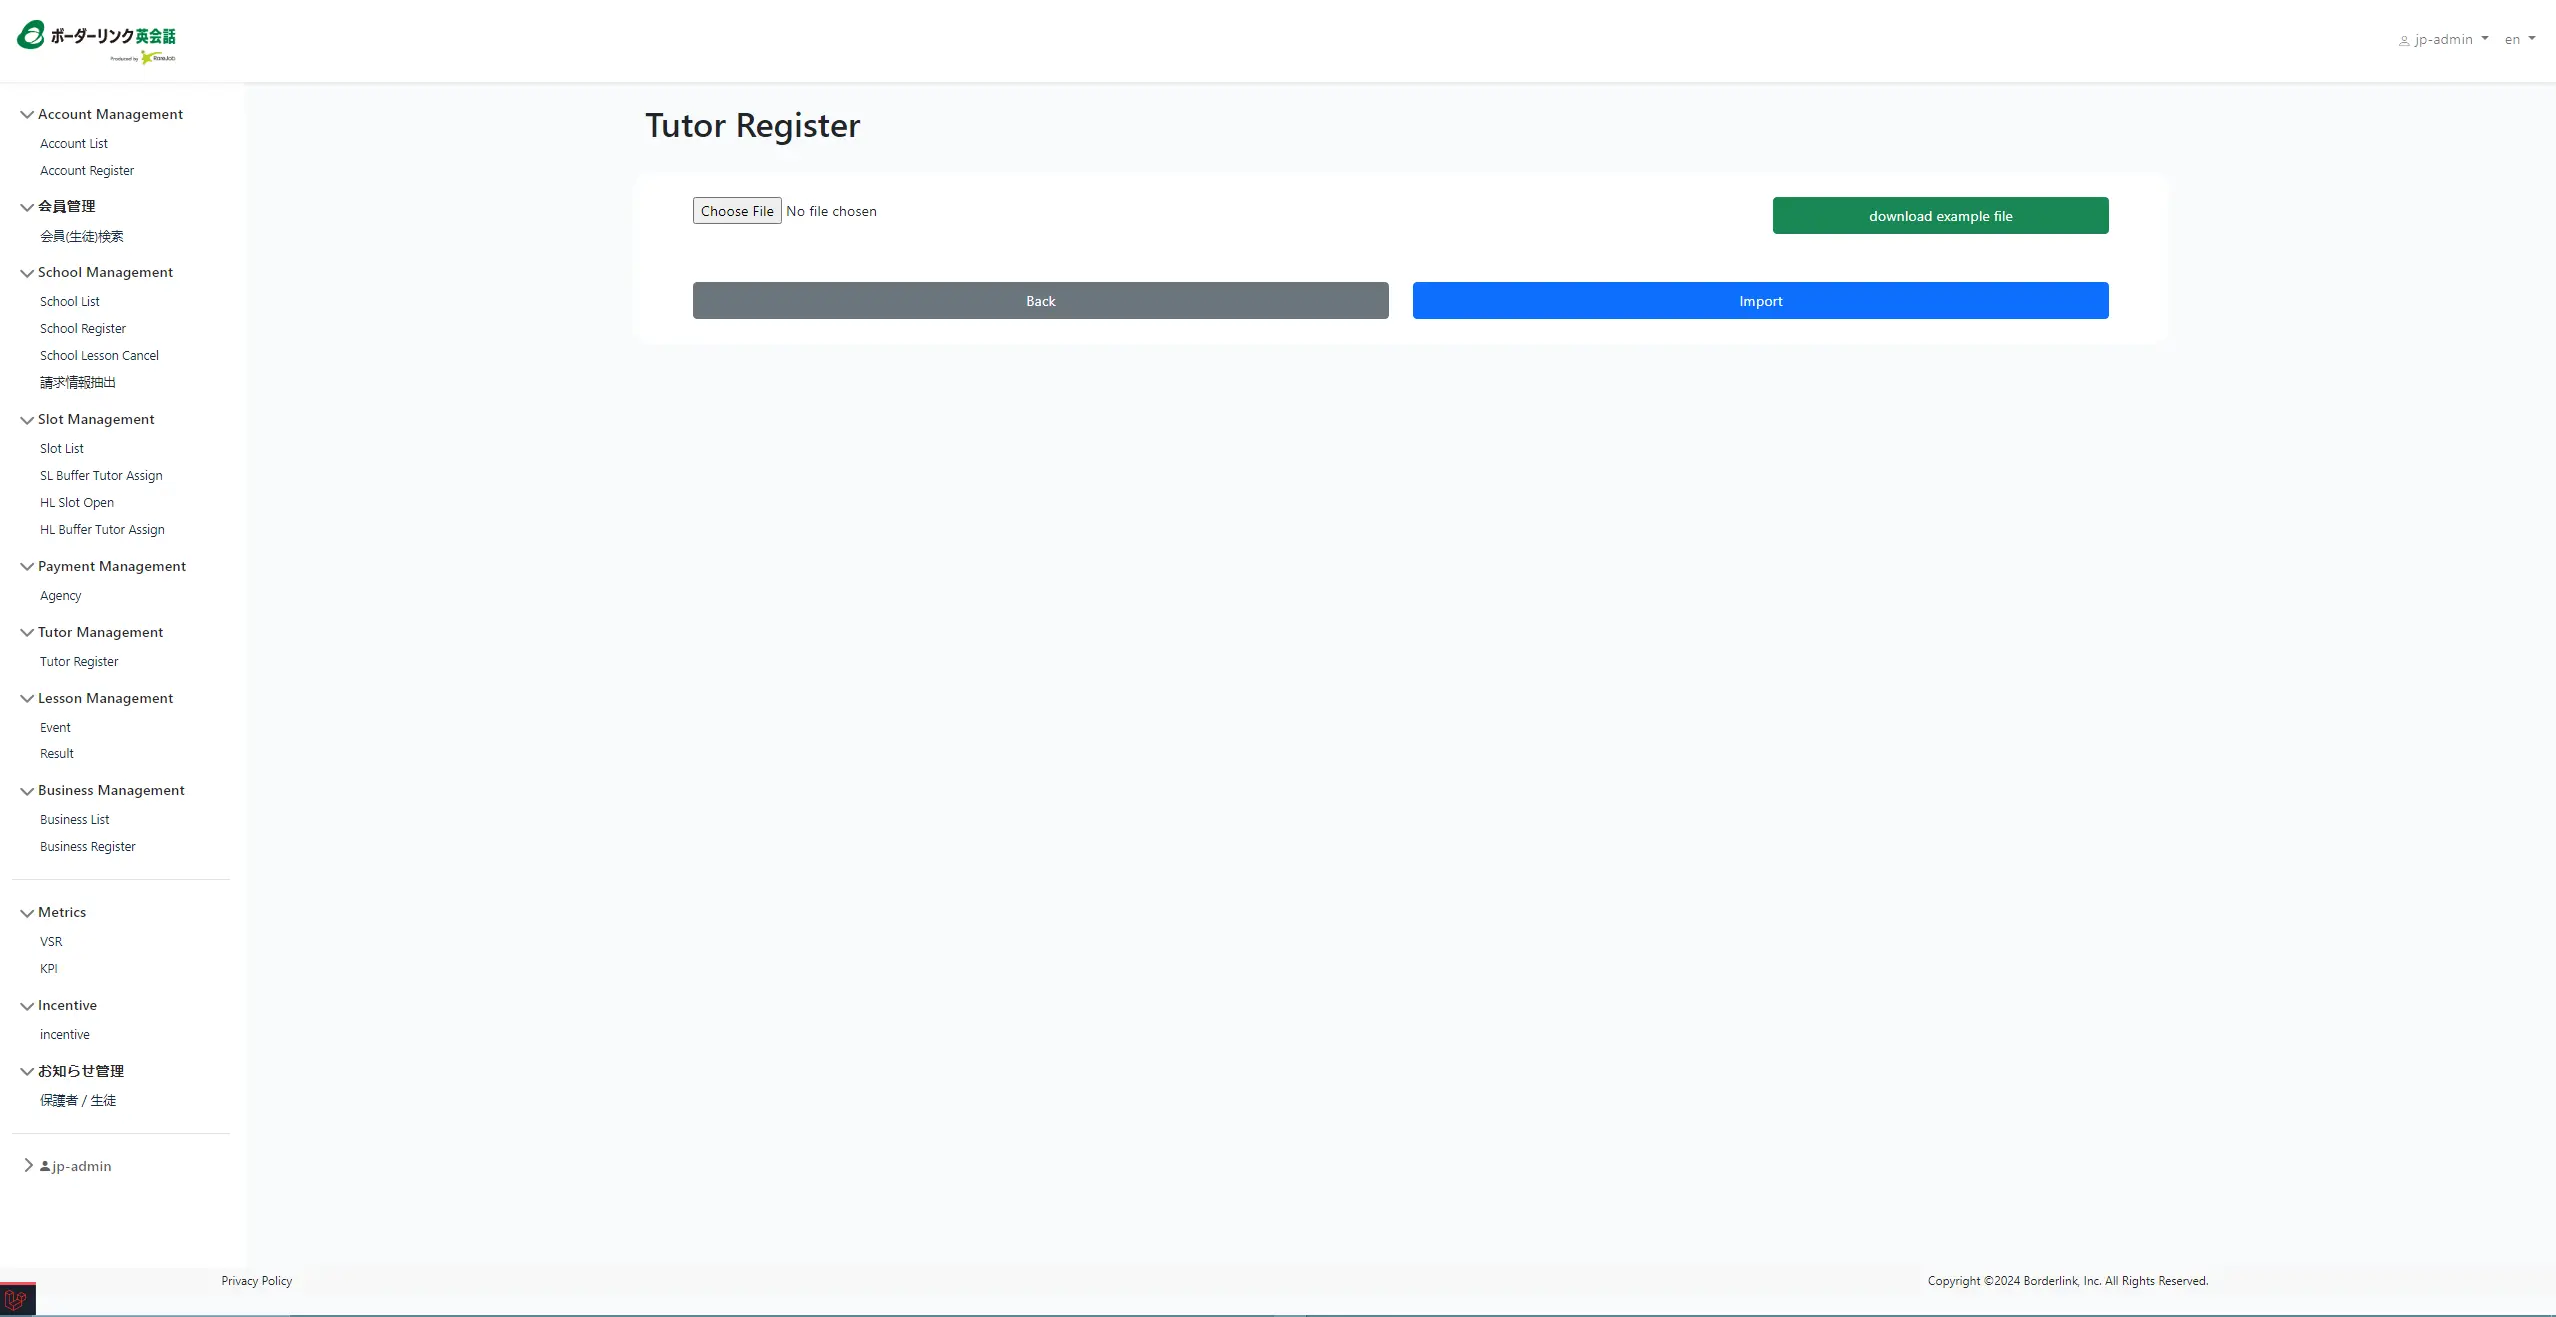
Task: Go to SL Buffer Tutor Assign
Action: coord(101,476)
